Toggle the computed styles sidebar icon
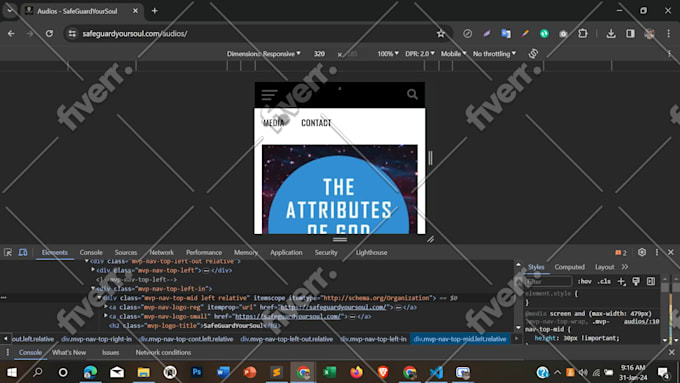The image size is (680, 383). tap(651, 282)
